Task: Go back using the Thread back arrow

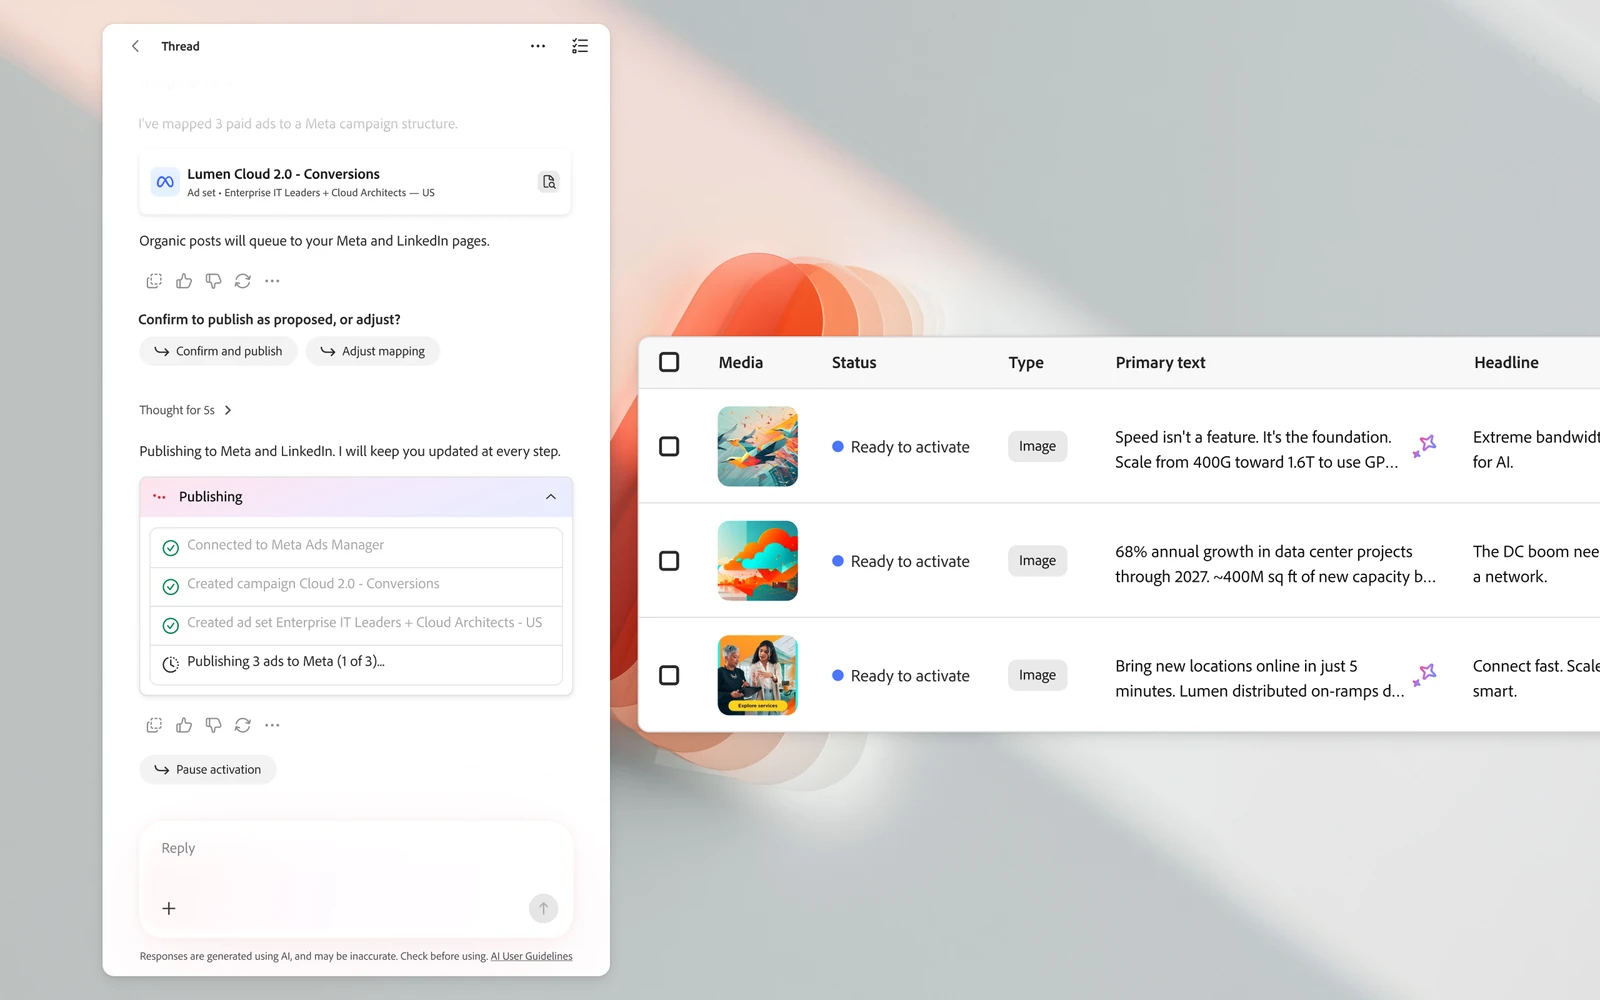Action: coord(136,46)
